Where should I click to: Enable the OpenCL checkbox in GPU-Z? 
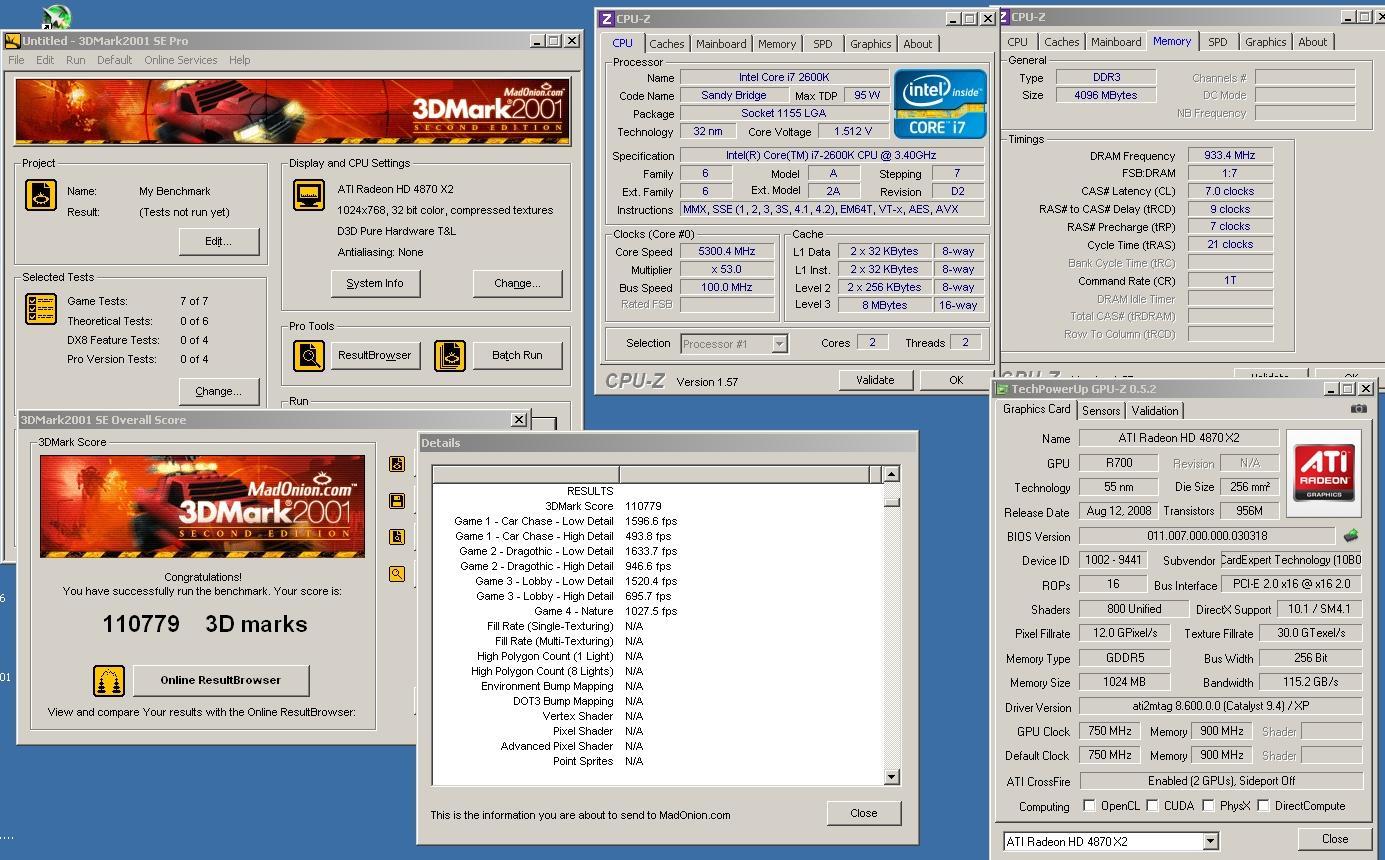click(x=1089, y=806)
